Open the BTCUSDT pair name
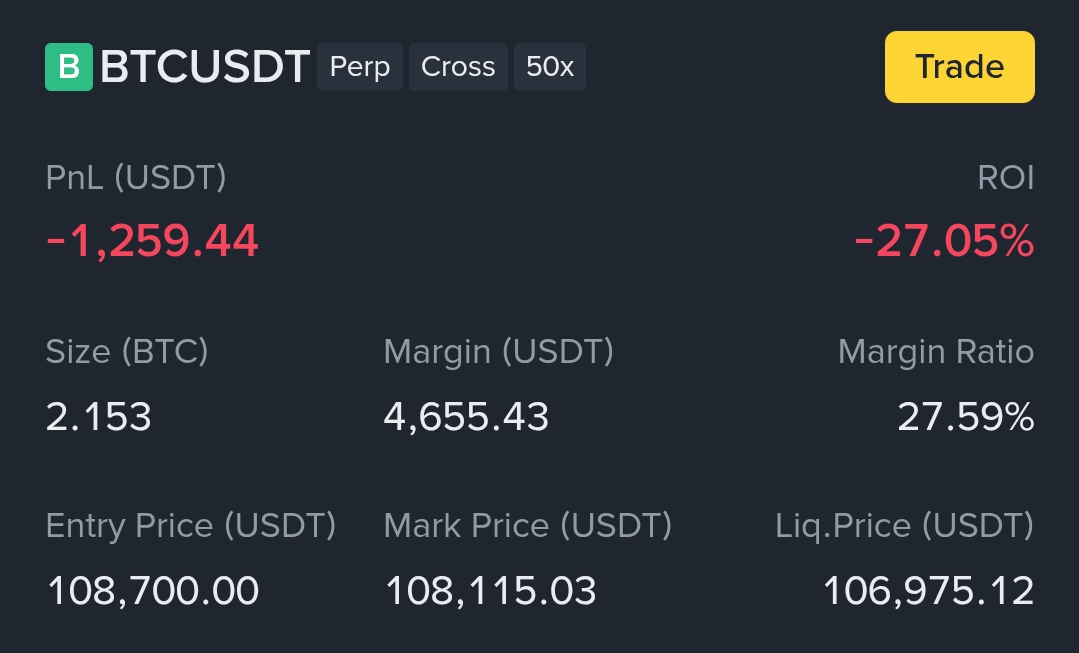This screenshot has height=653, width=1079. pyautogui.click(x=205, y=67)
